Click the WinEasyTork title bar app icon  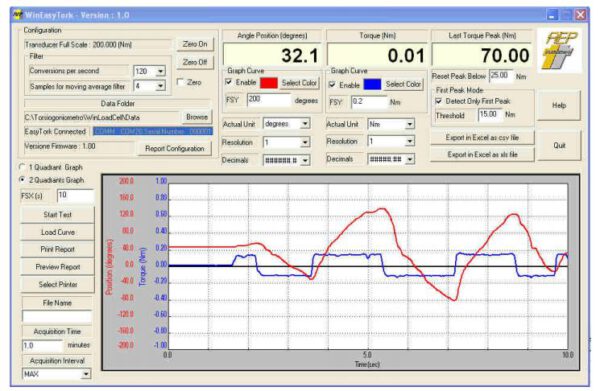pos(18,15)
